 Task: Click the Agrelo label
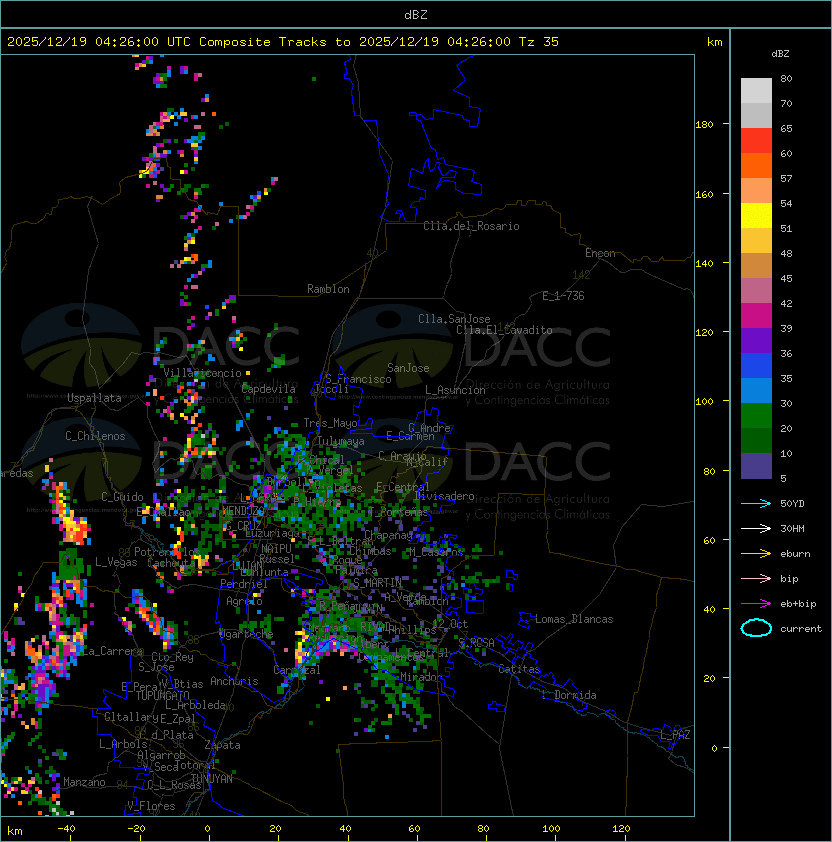pos(244,601)
